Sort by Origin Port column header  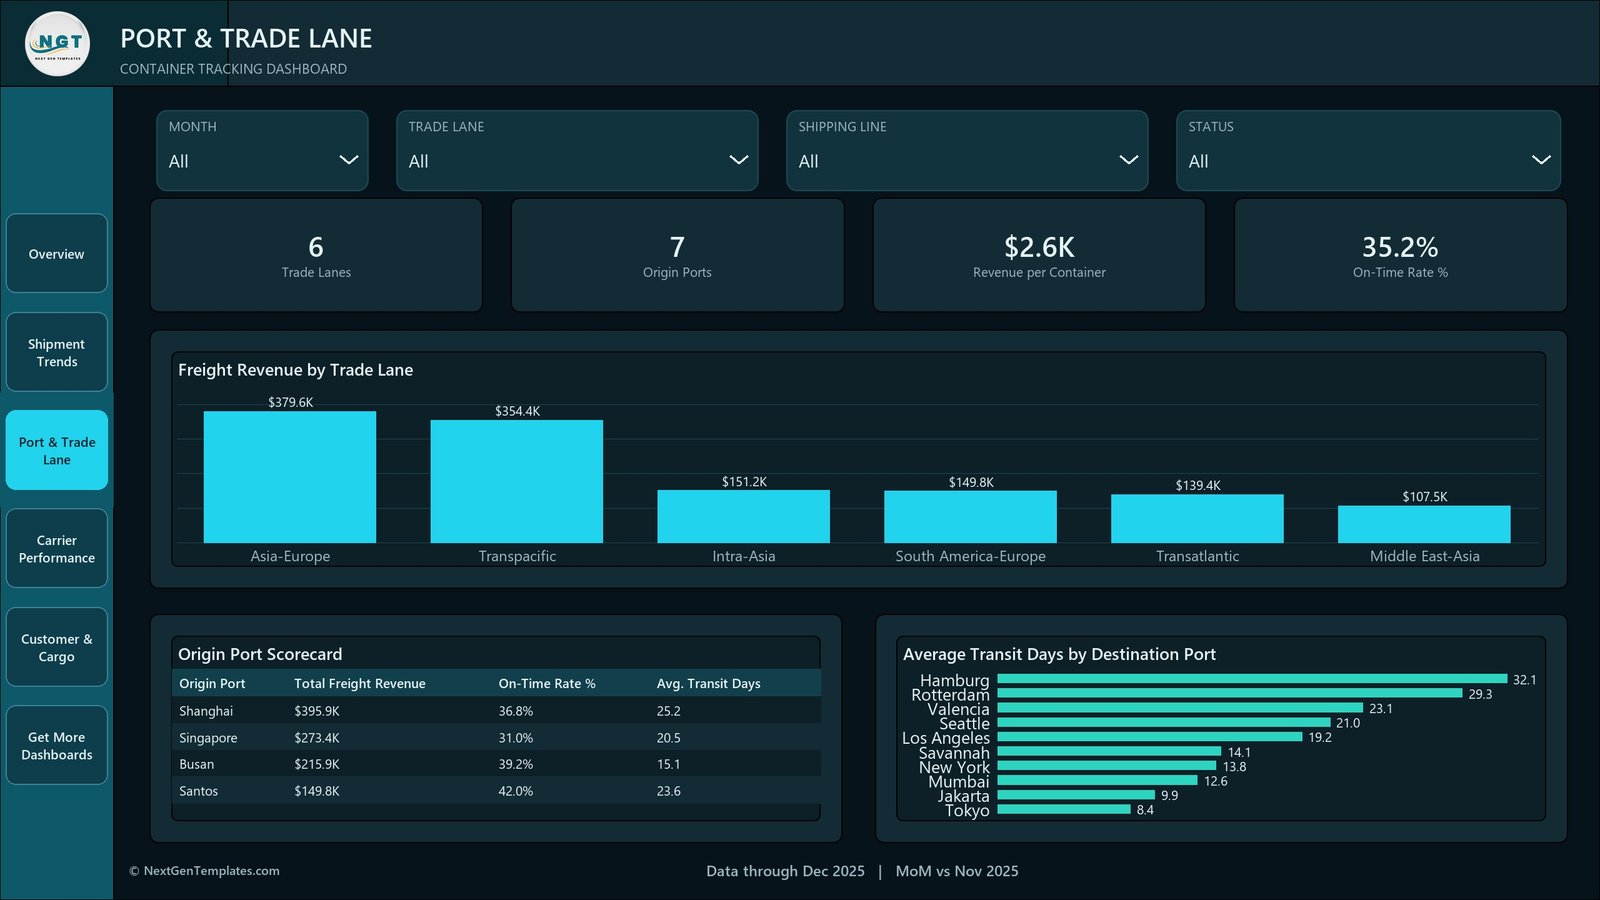pos(212,684)
